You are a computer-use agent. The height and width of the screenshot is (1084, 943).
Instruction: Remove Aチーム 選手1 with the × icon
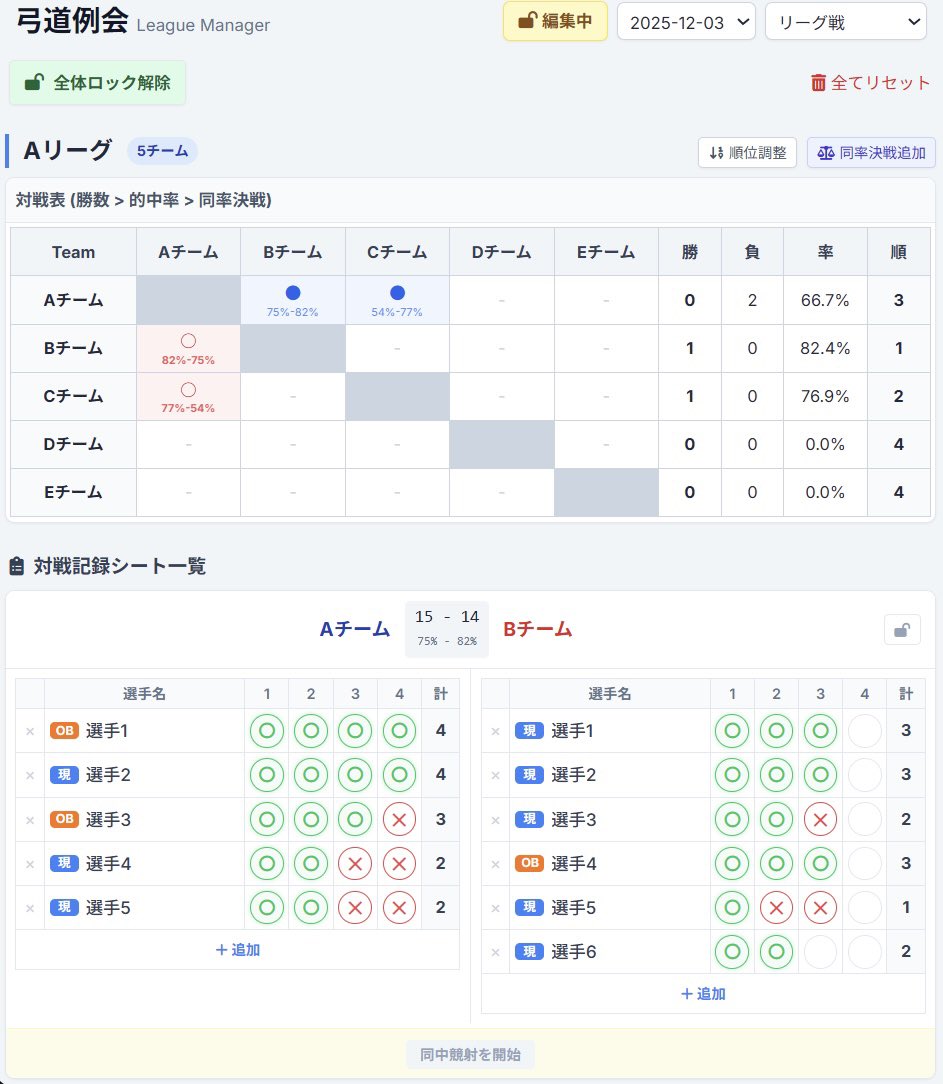click(x=30, y=731)
